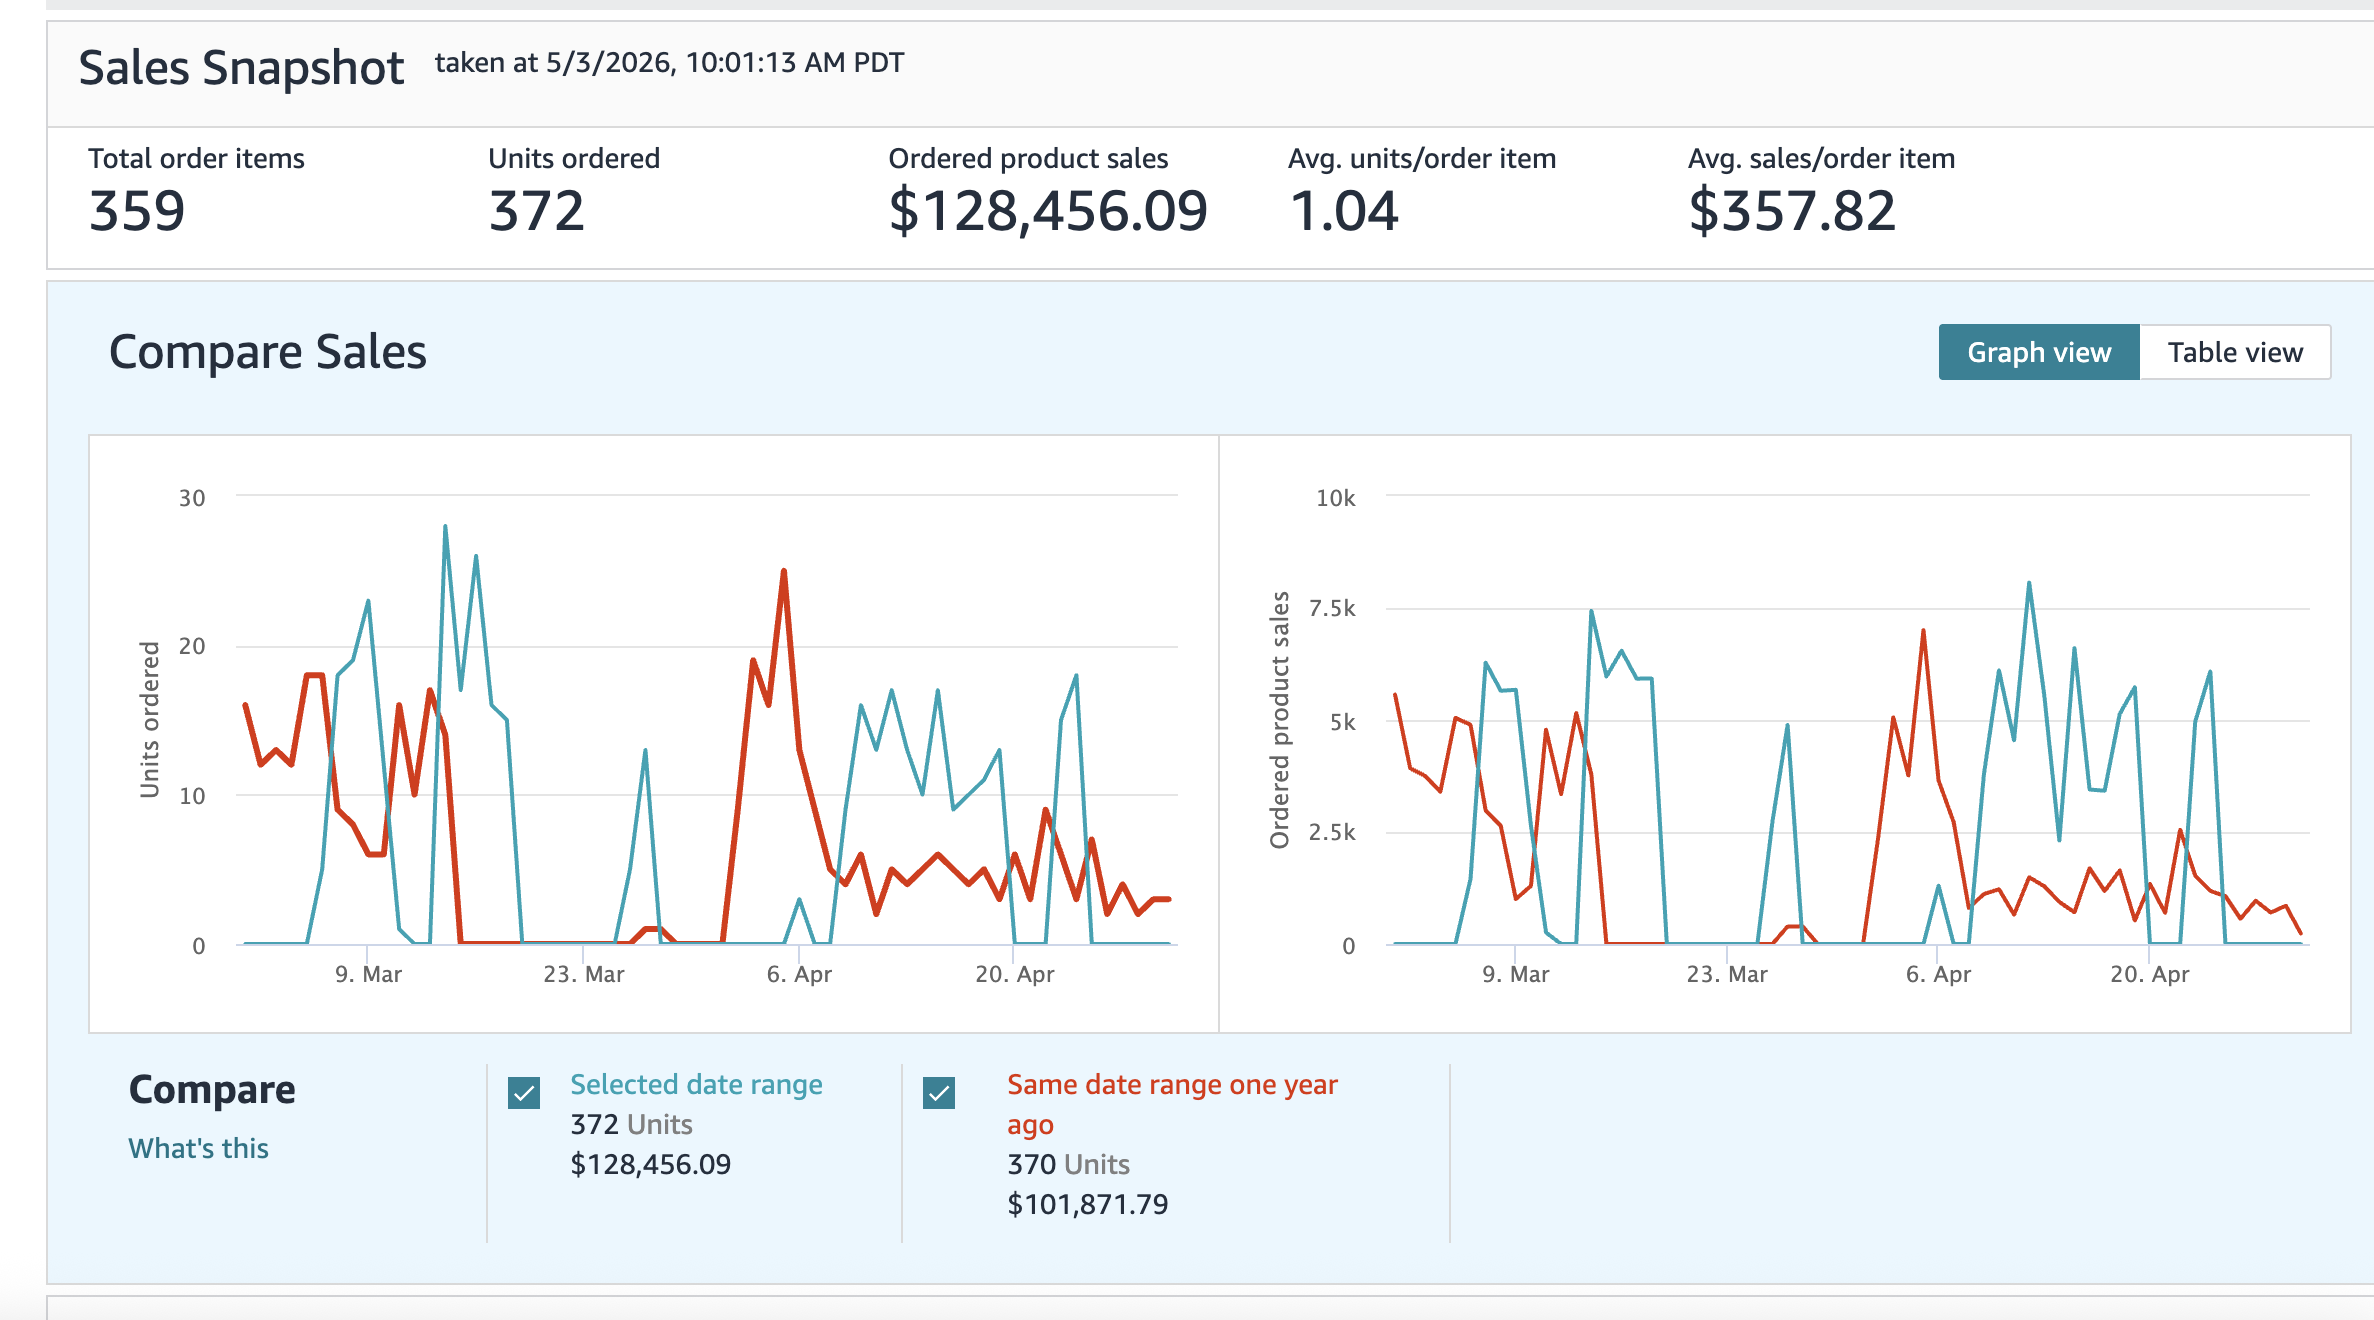
Task: Click Ordered product sales value $128,456.09
Action: (1048, 211)
